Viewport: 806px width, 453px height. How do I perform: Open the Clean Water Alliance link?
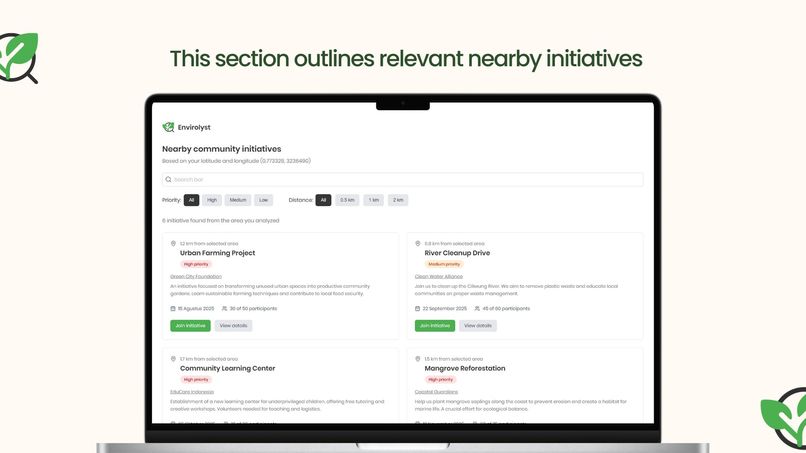click(439, 277)
